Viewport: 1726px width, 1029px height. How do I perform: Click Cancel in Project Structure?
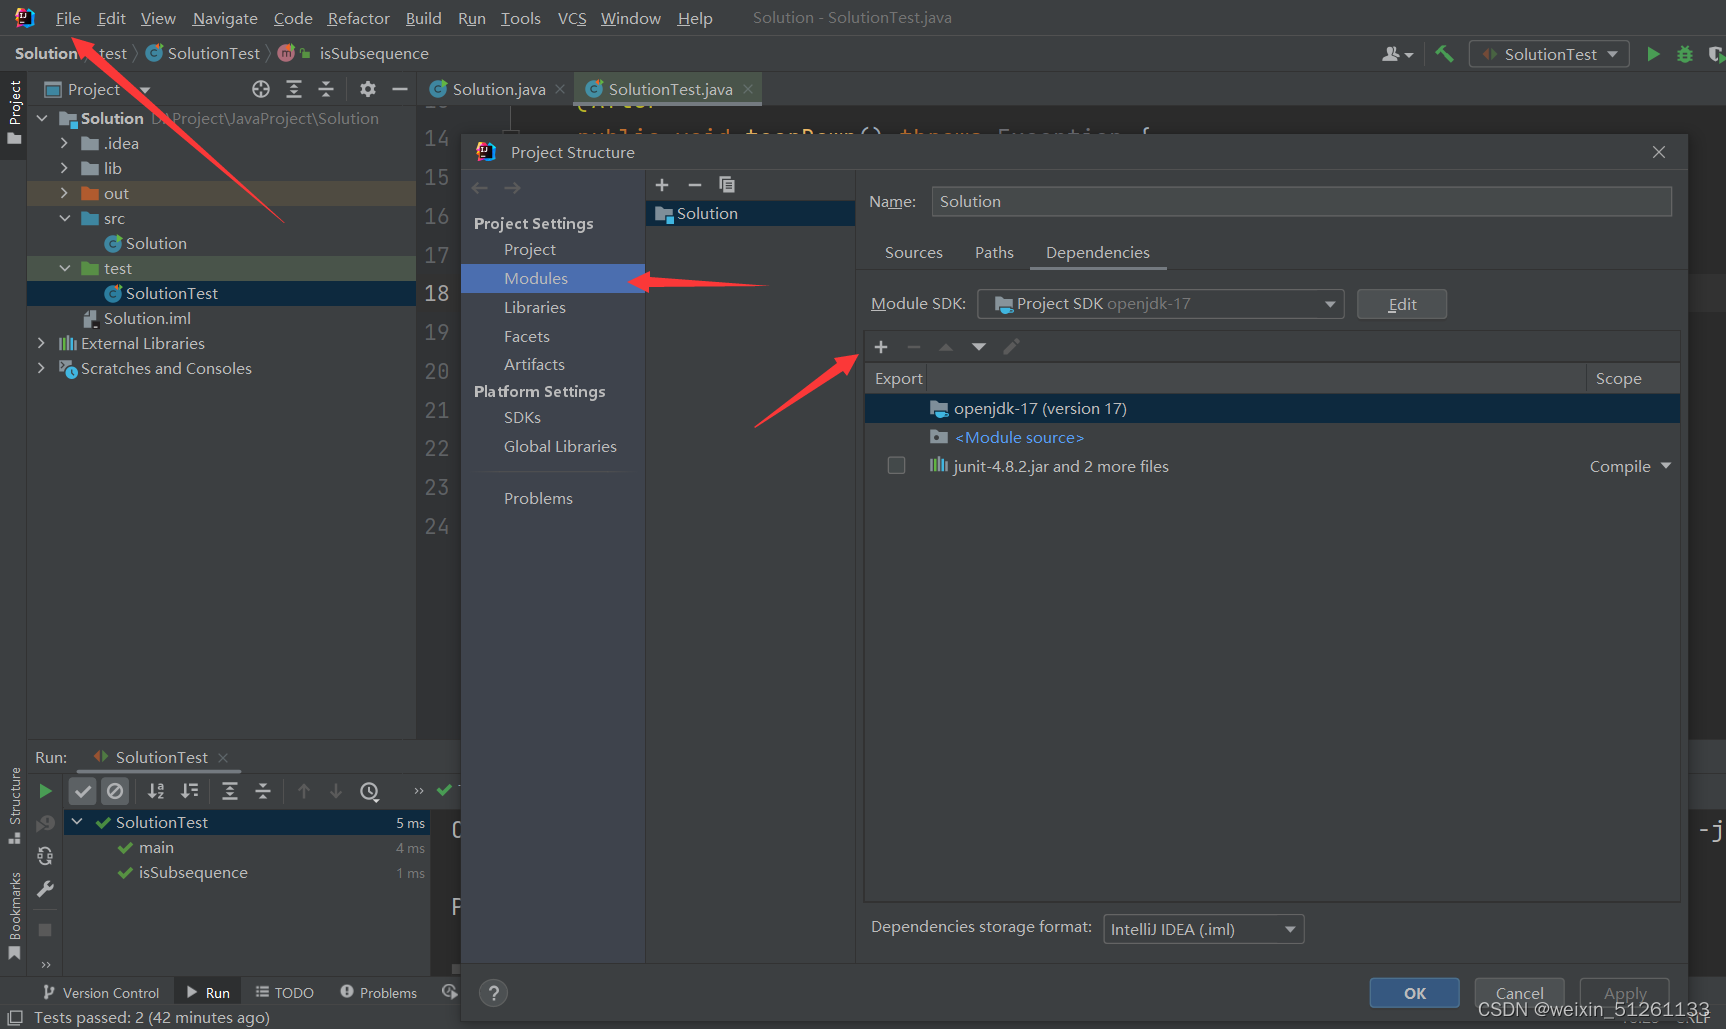pos(1519,993)
